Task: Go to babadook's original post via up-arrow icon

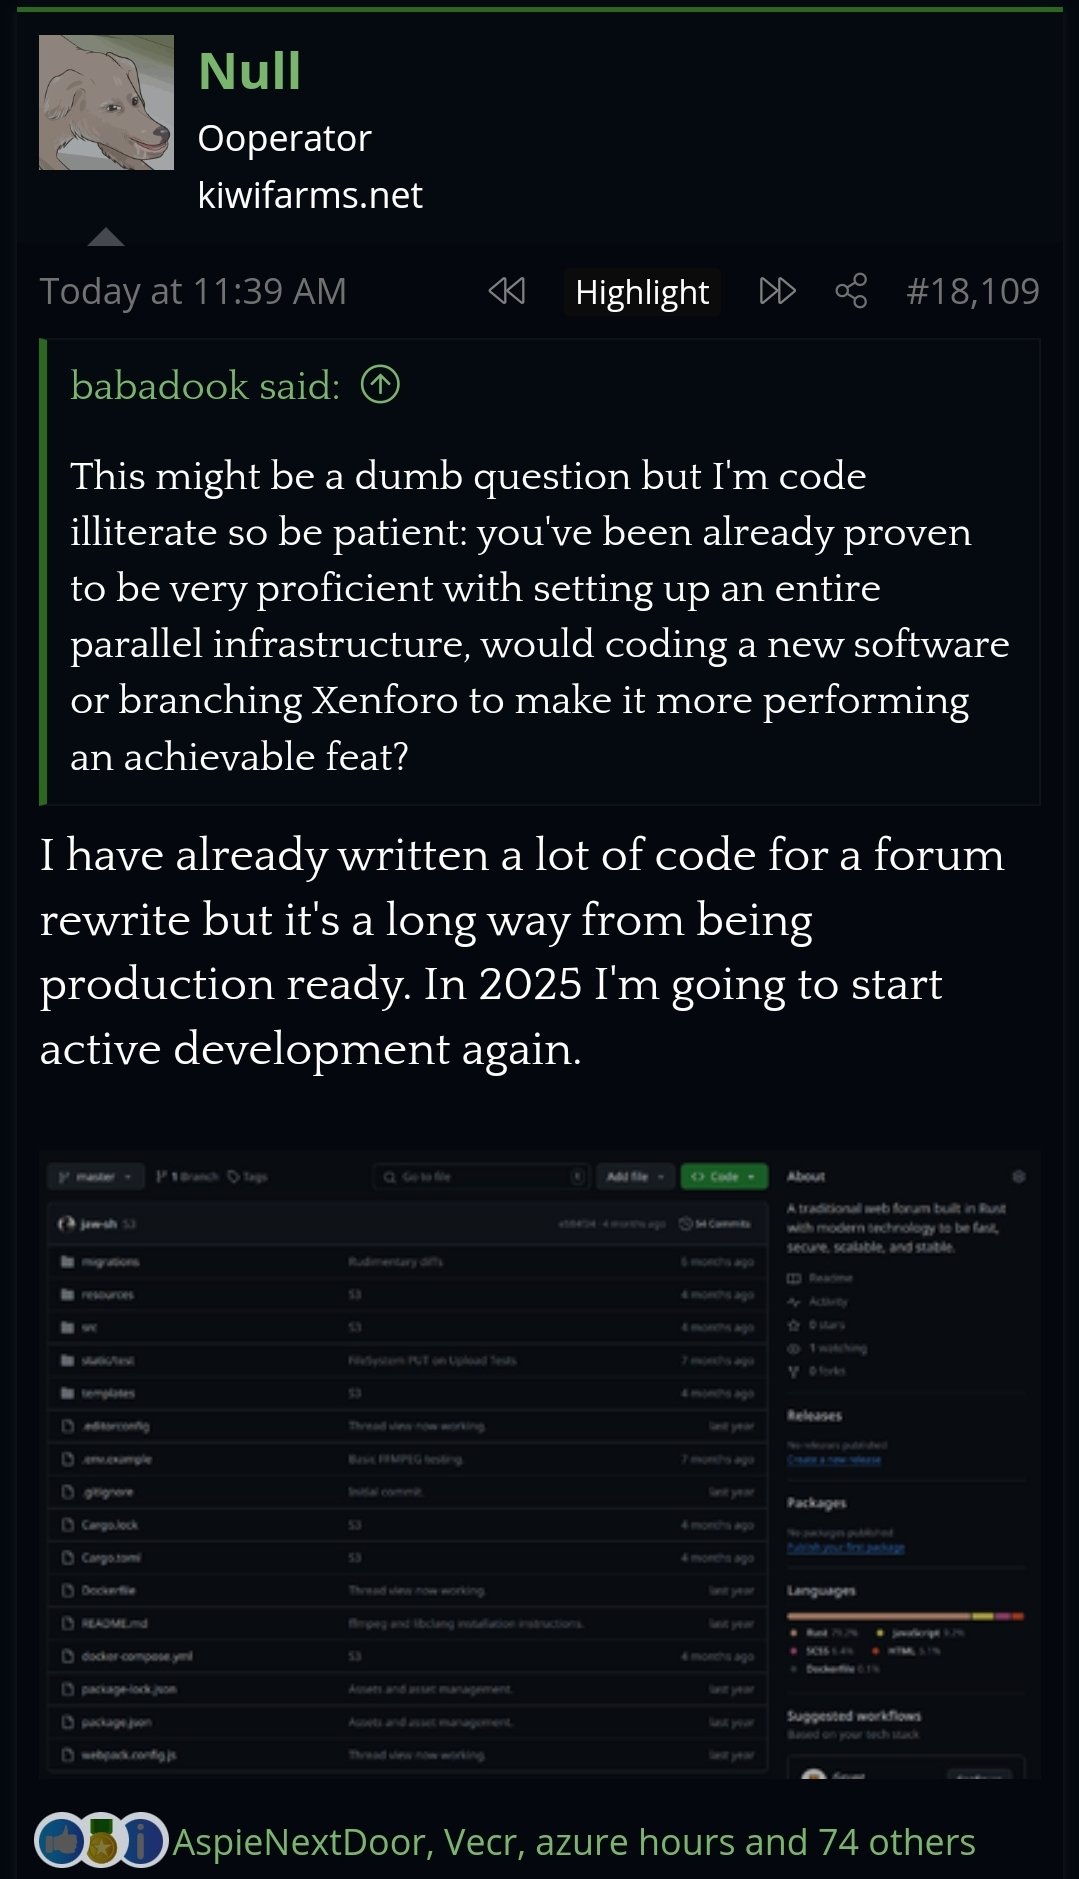Action: tap(380, 384)
